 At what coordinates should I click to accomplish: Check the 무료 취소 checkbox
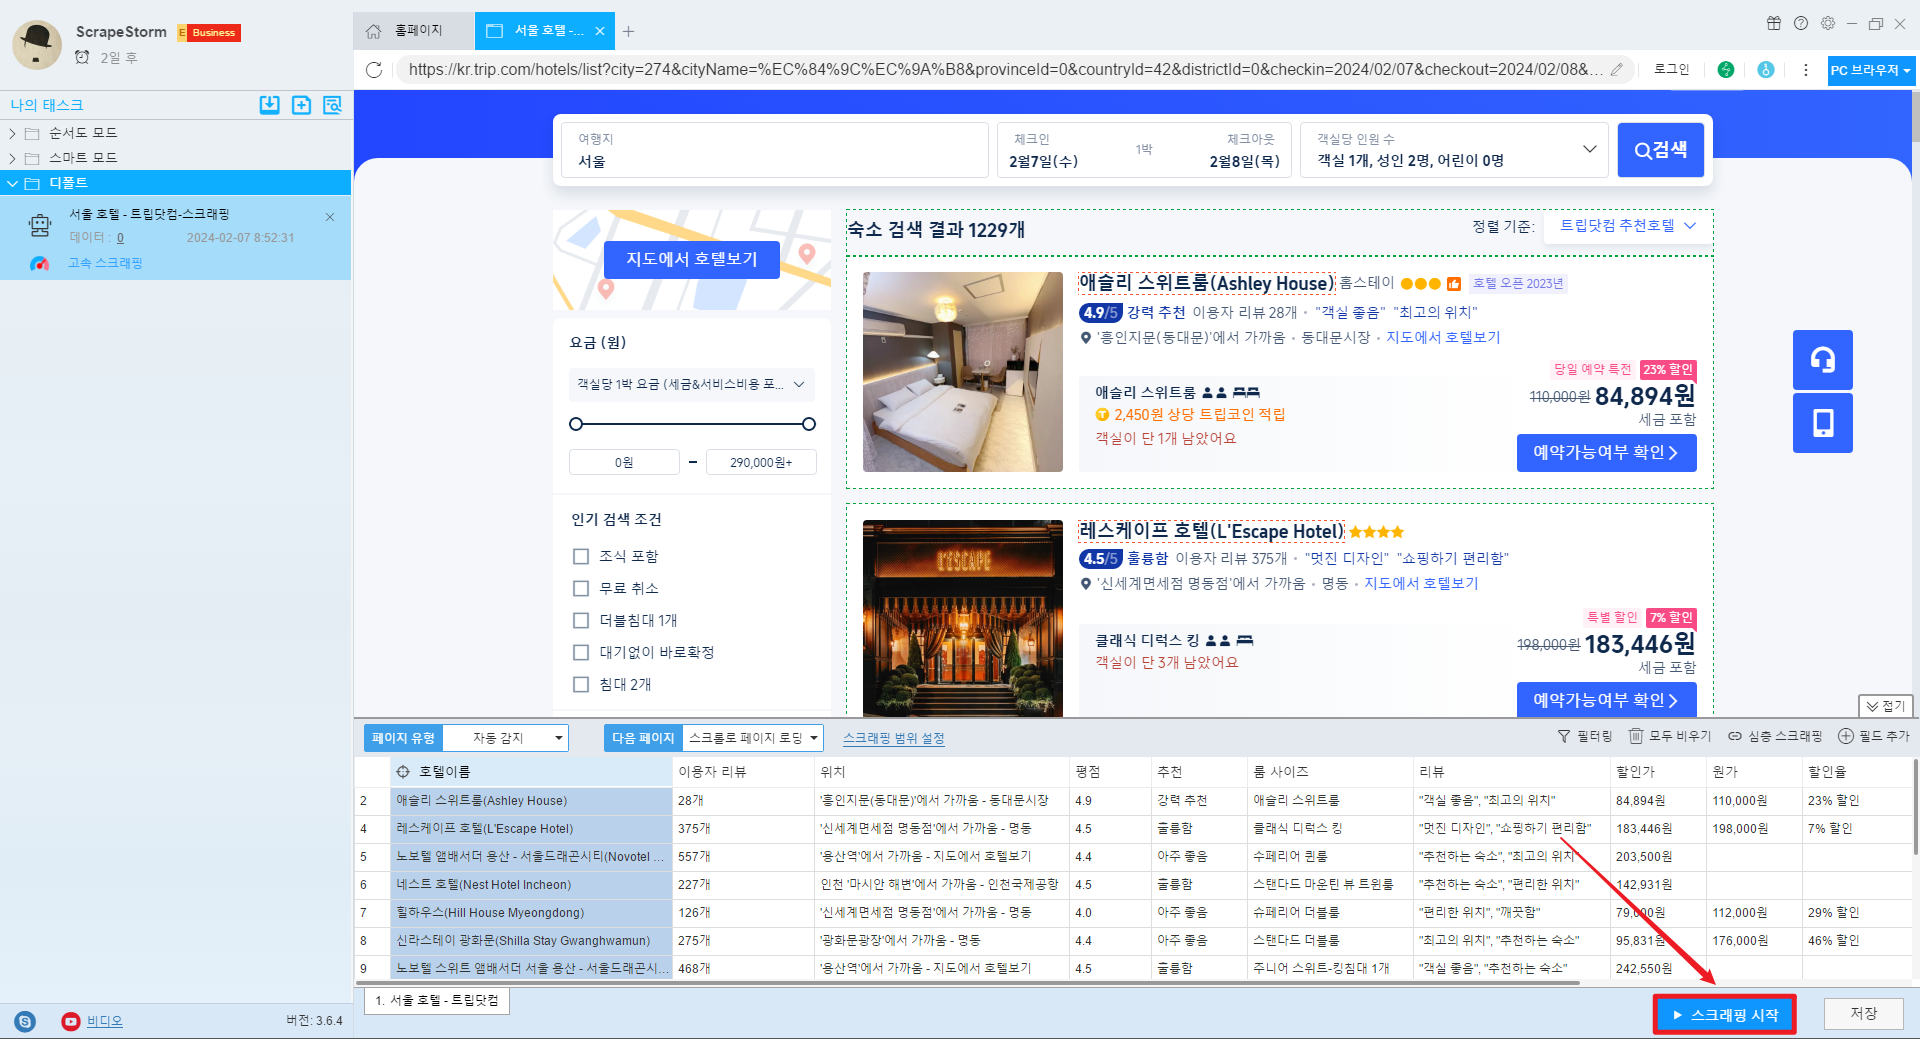click(x=581, y=588)
